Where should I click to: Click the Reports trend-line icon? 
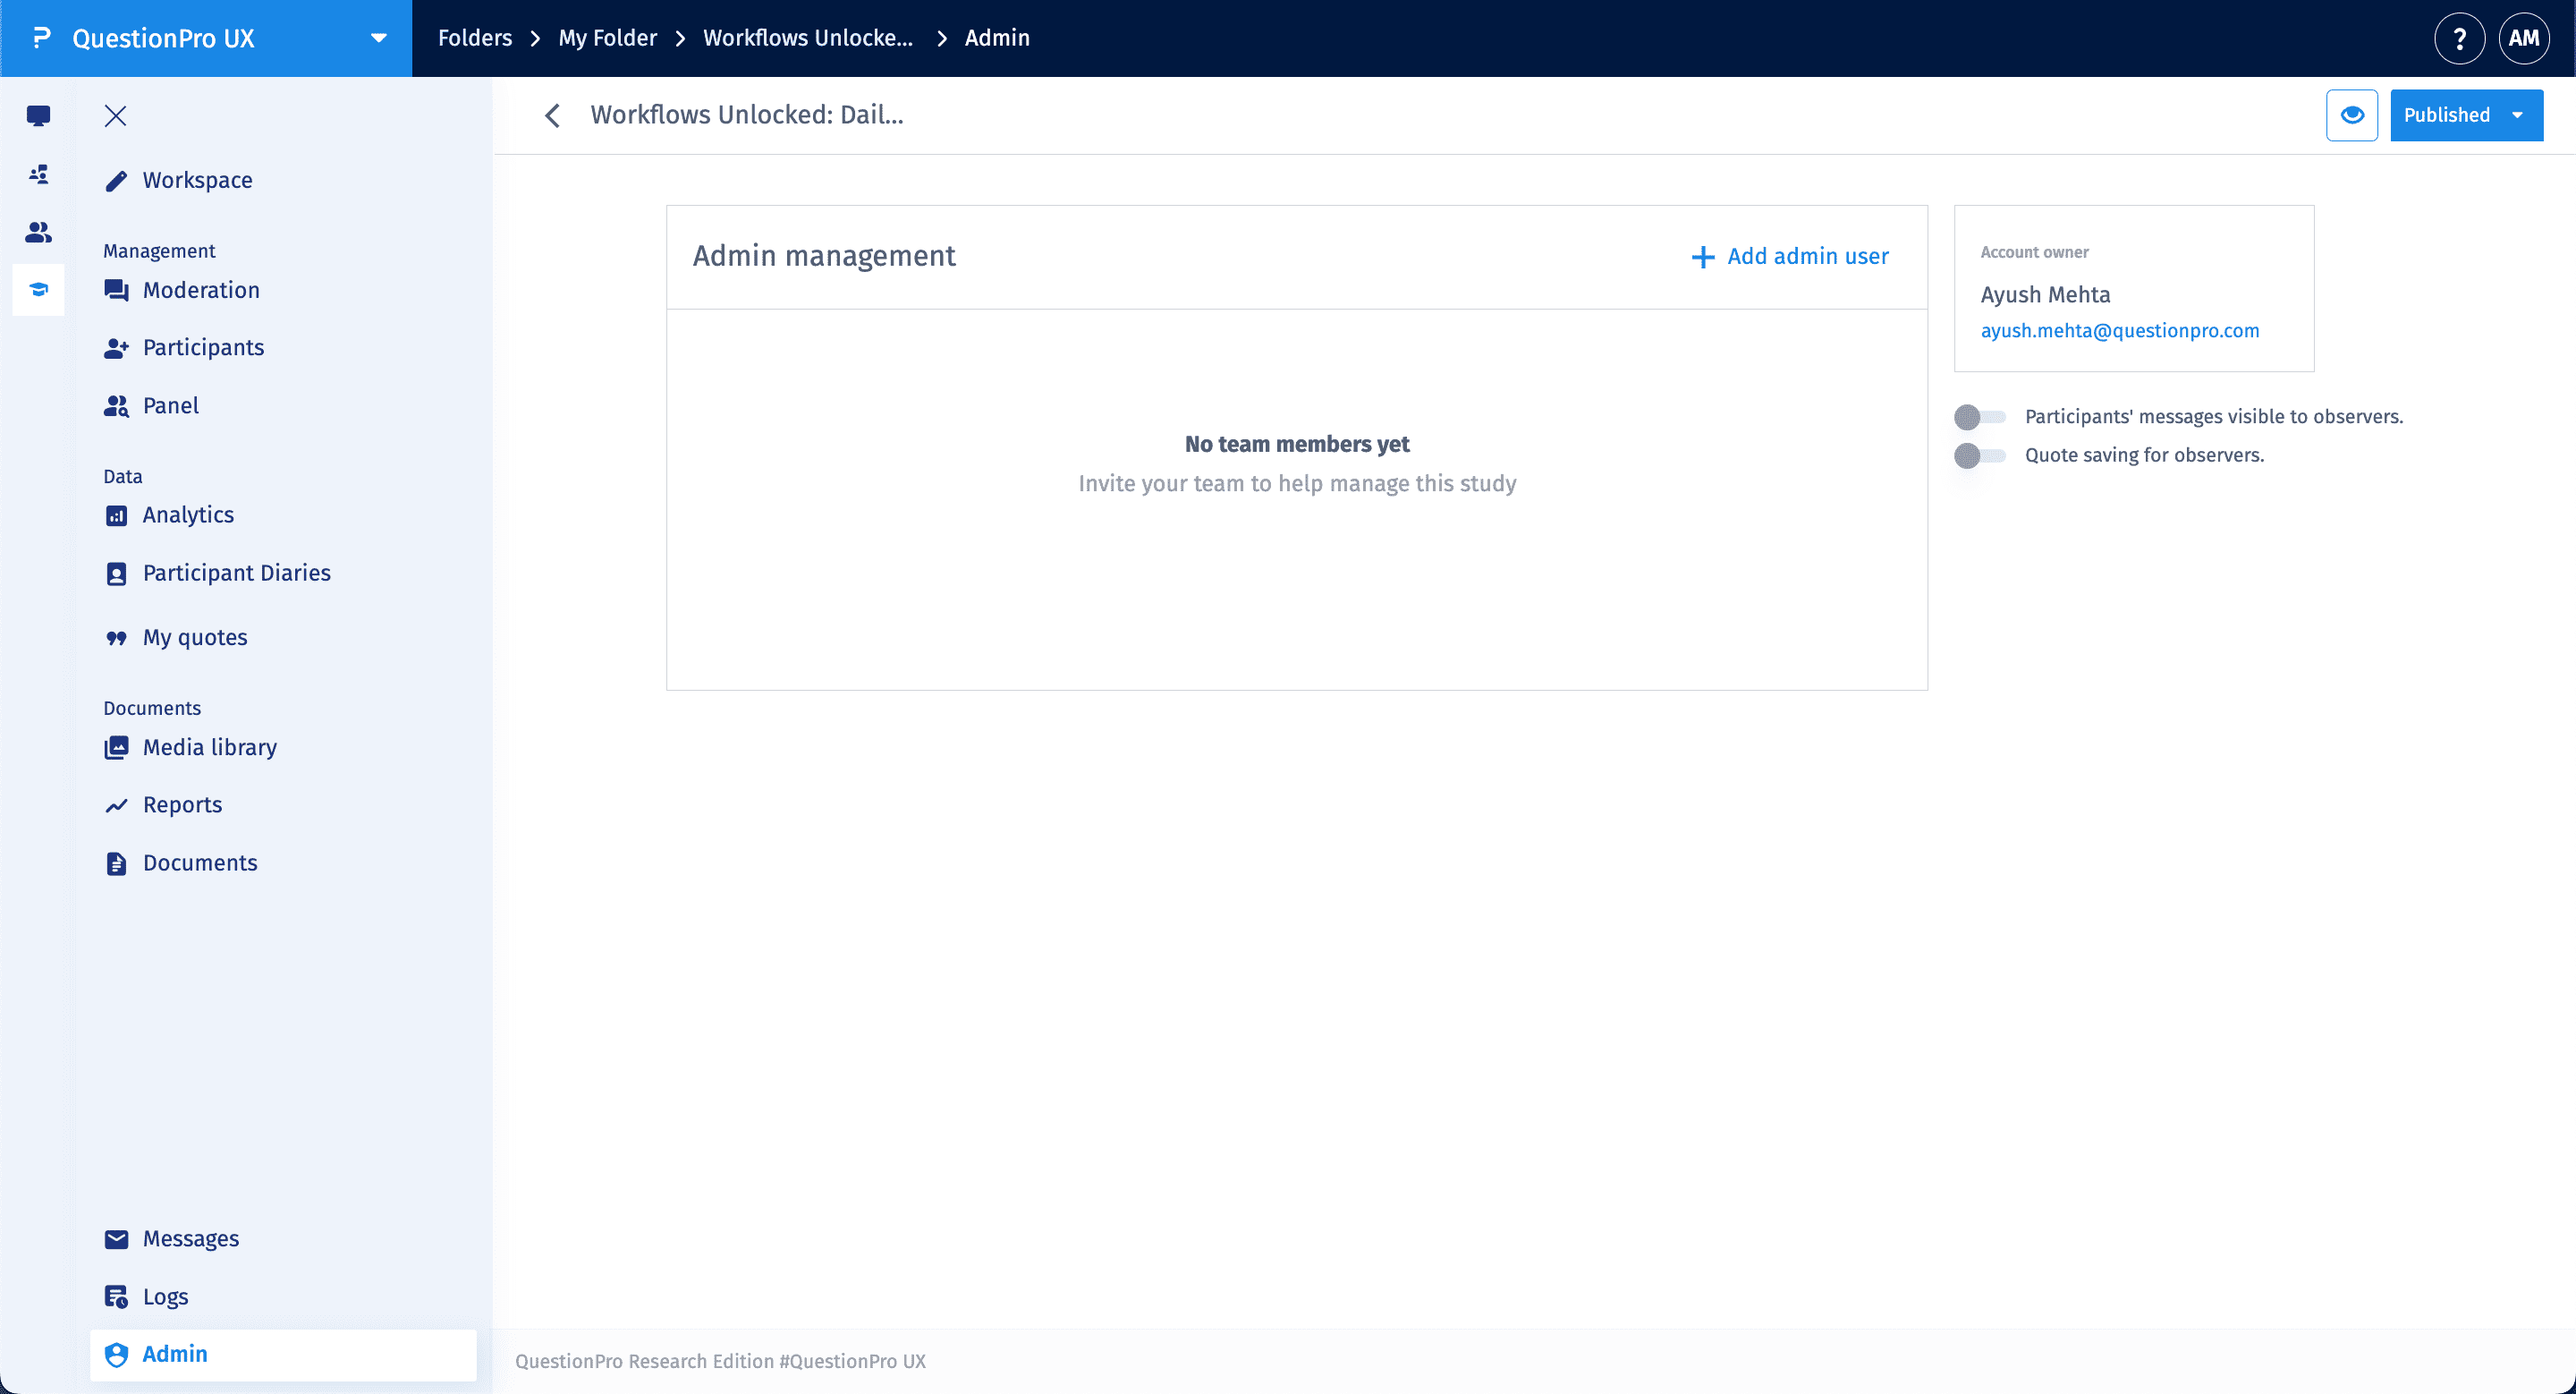pos(117,804)
